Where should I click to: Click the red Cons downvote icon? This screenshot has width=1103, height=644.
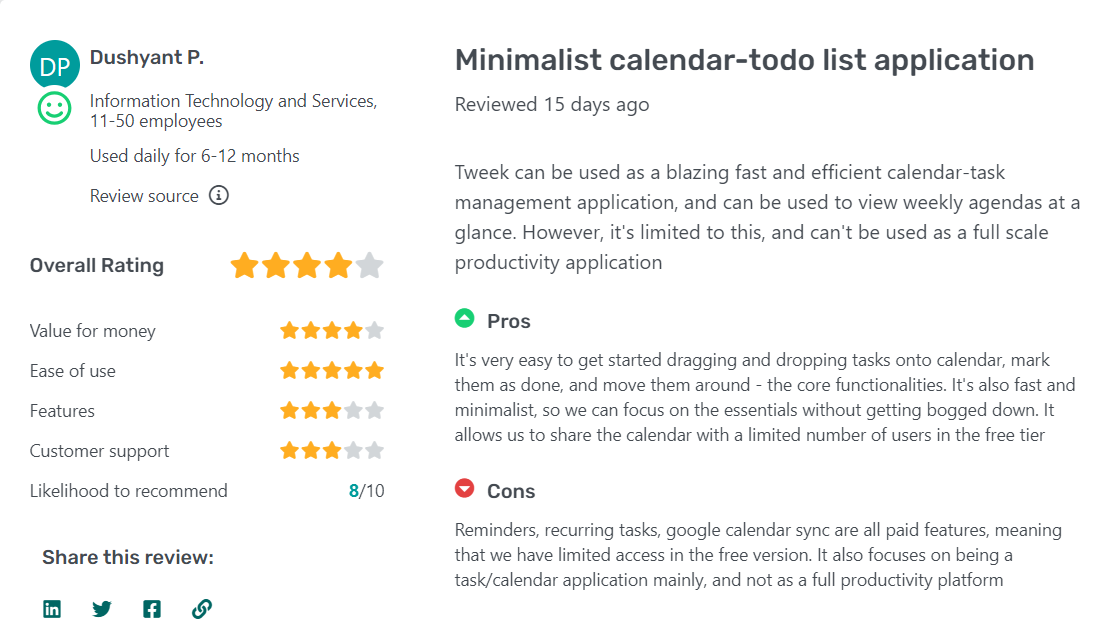[x=465, y=489]
